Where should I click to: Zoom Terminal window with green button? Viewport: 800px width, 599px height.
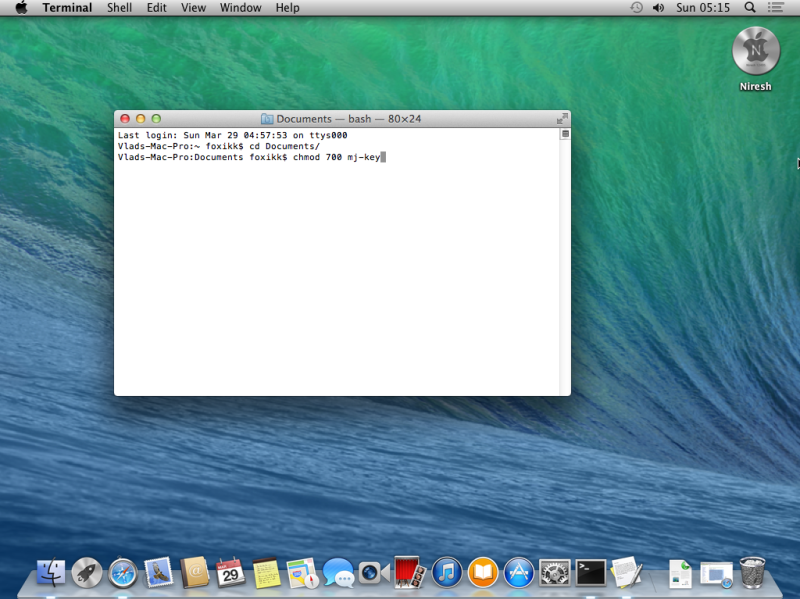[156, 119]
